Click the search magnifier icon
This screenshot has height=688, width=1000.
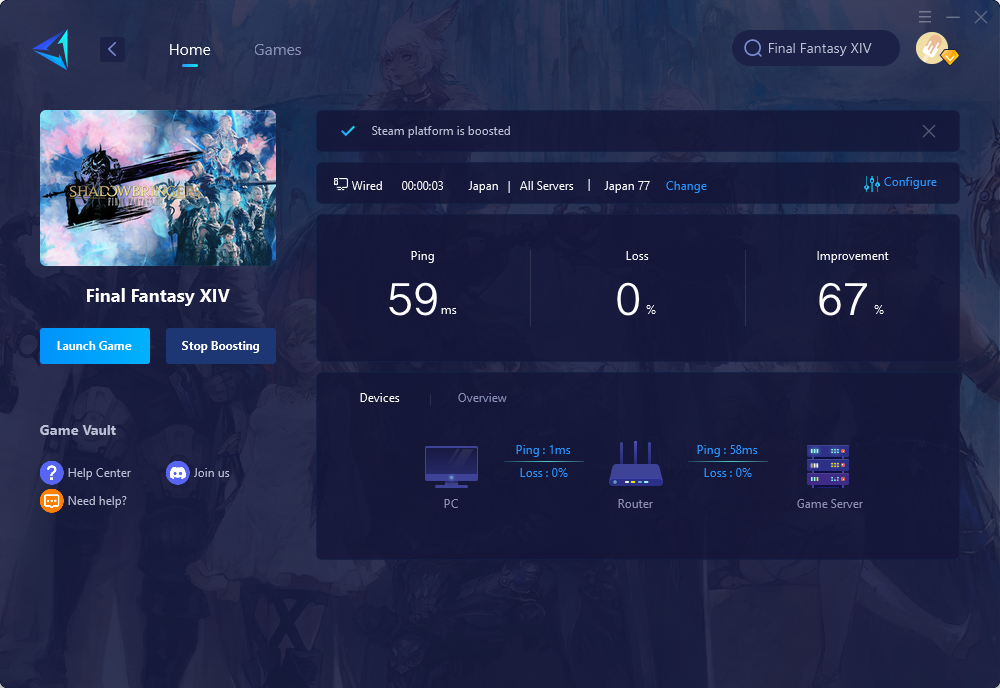click(x=753, y=48)
